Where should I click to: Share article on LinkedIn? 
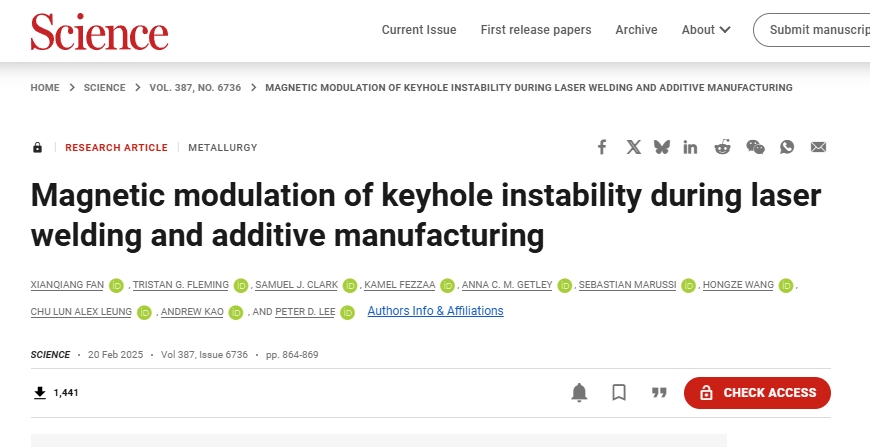tap(690, 147)
